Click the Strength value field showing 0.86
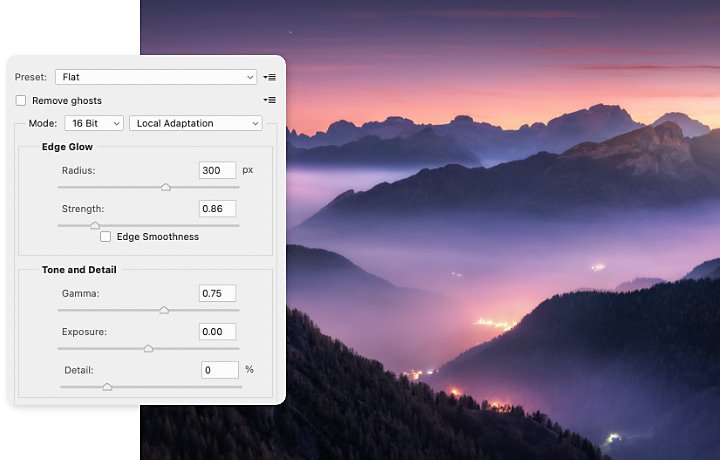Image resolution: width=720 pixels, height=460 pixels. point(217,208)
